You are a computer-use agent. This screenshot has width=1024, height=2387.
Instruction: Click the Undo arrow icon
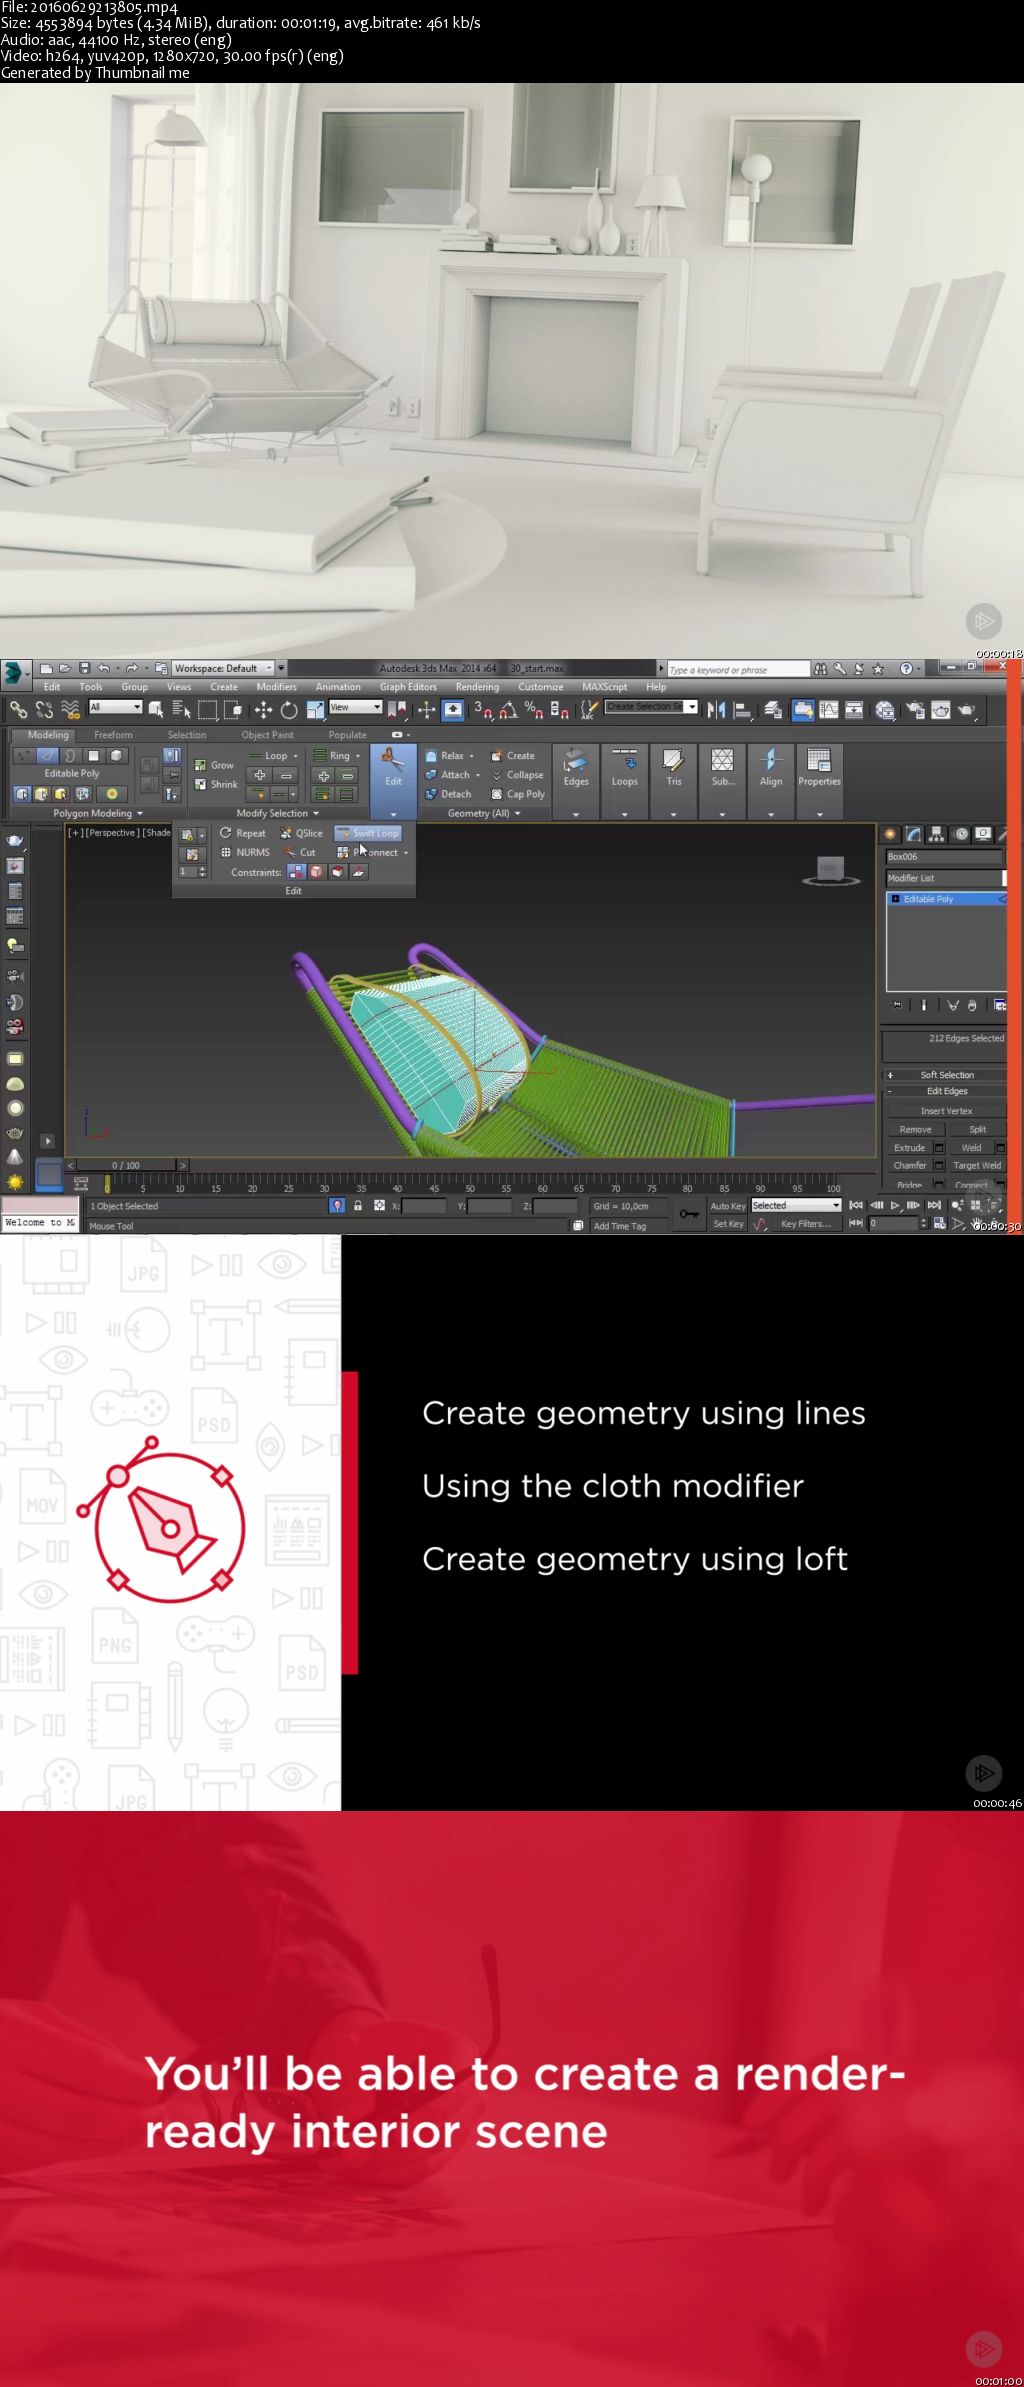pos(103,668)
